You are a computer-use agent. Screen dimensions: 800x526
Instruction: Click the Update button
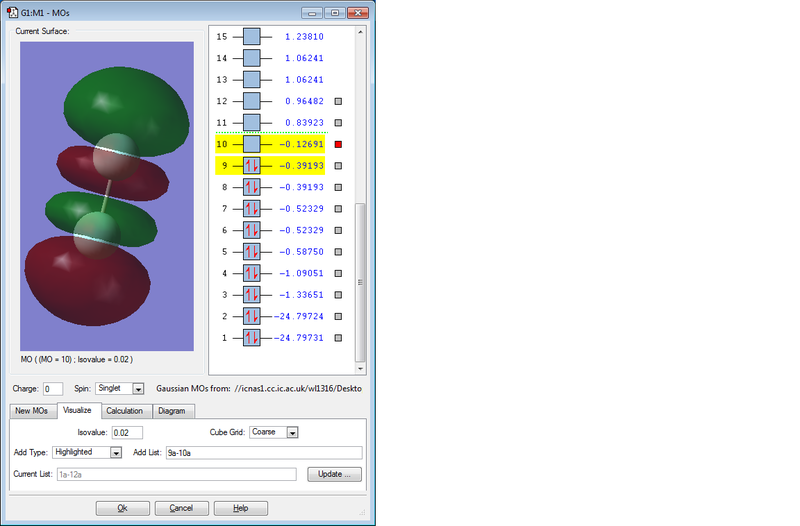[334, 474]
